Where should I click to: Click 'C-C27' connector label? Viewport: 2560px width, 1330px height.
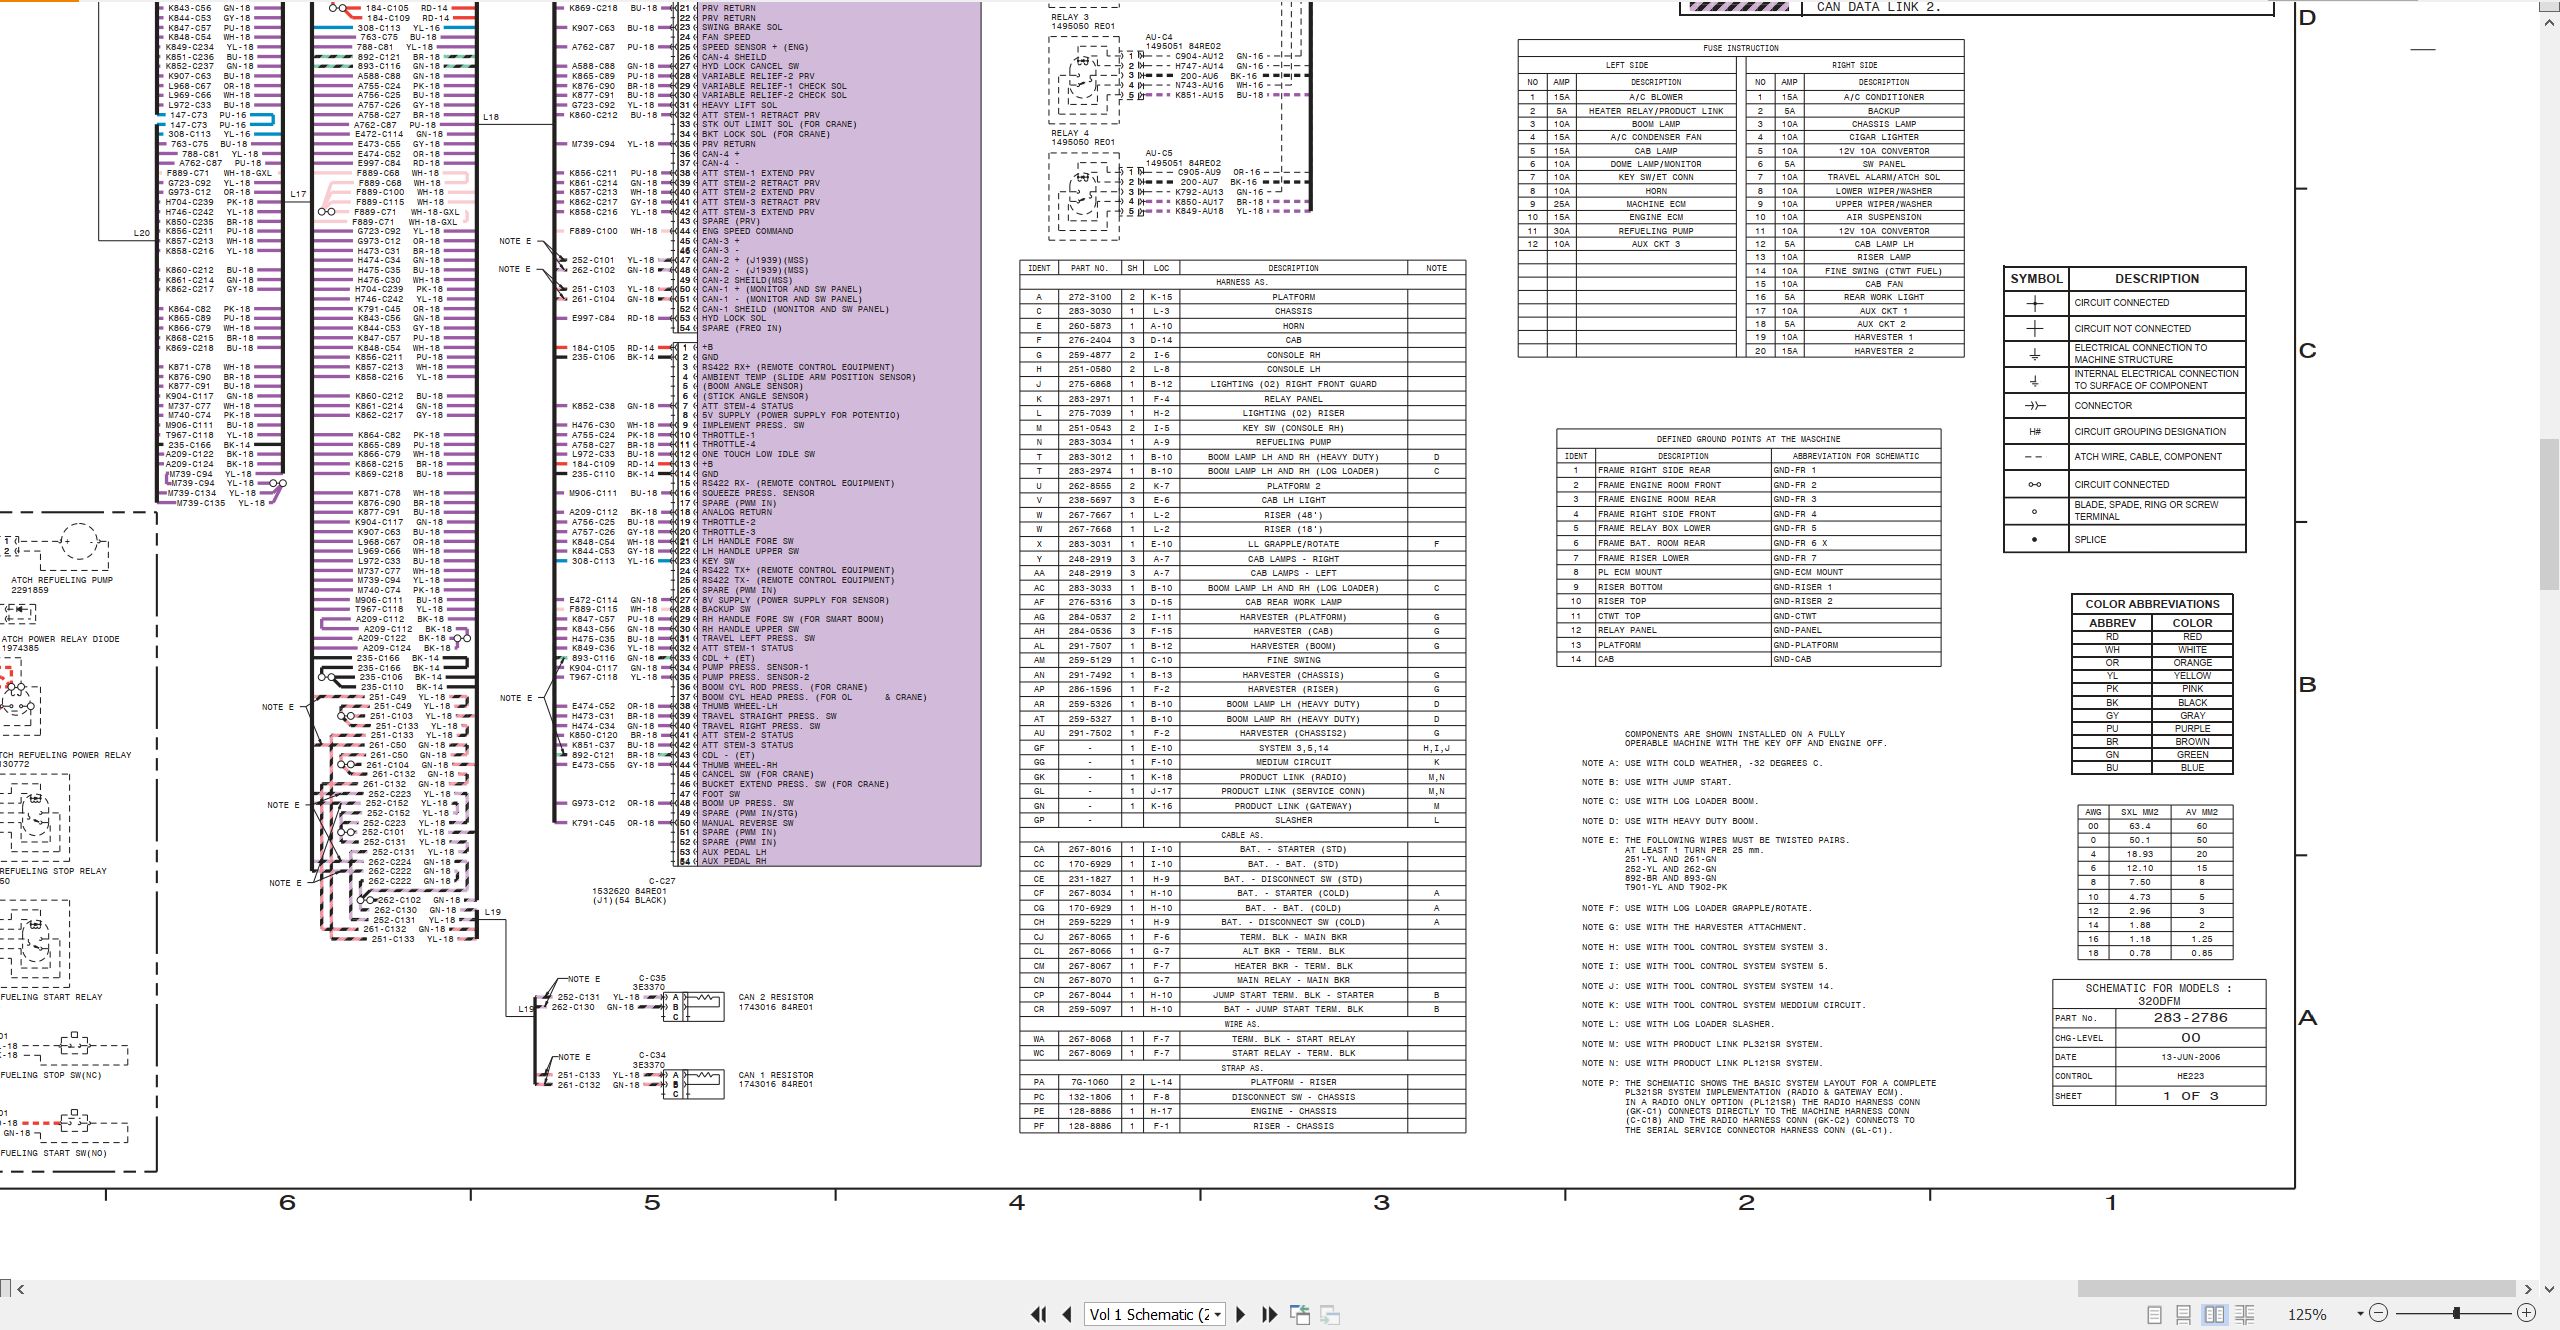point(662,881)
